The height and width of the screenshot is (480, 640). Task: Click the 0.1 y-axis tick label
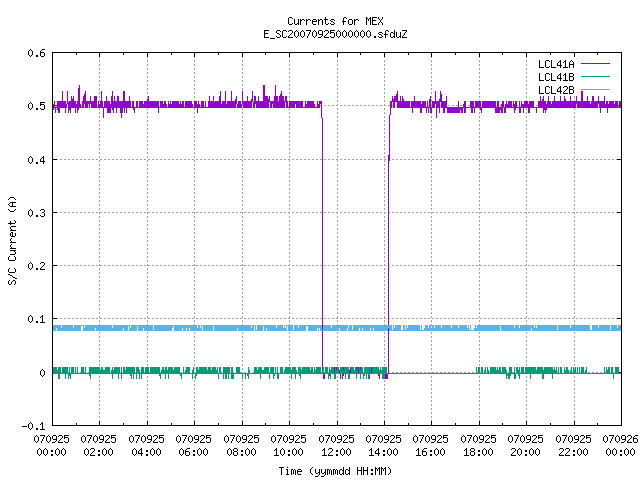coord(36,319)
